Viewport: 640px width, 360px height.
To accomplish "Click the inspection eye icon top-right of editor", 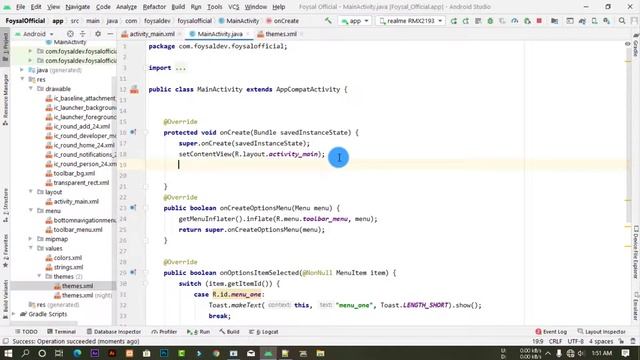I will pos(628,44).
